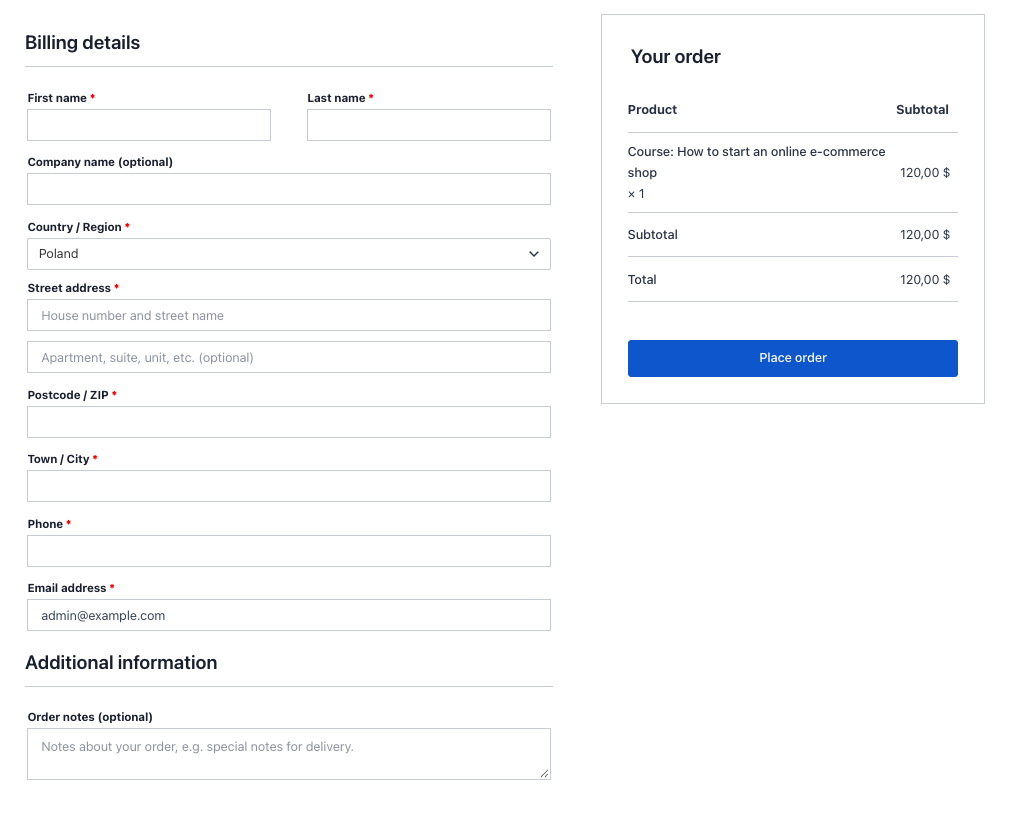
Task: Click the Order notes resize handle
Action: point(544,774)
